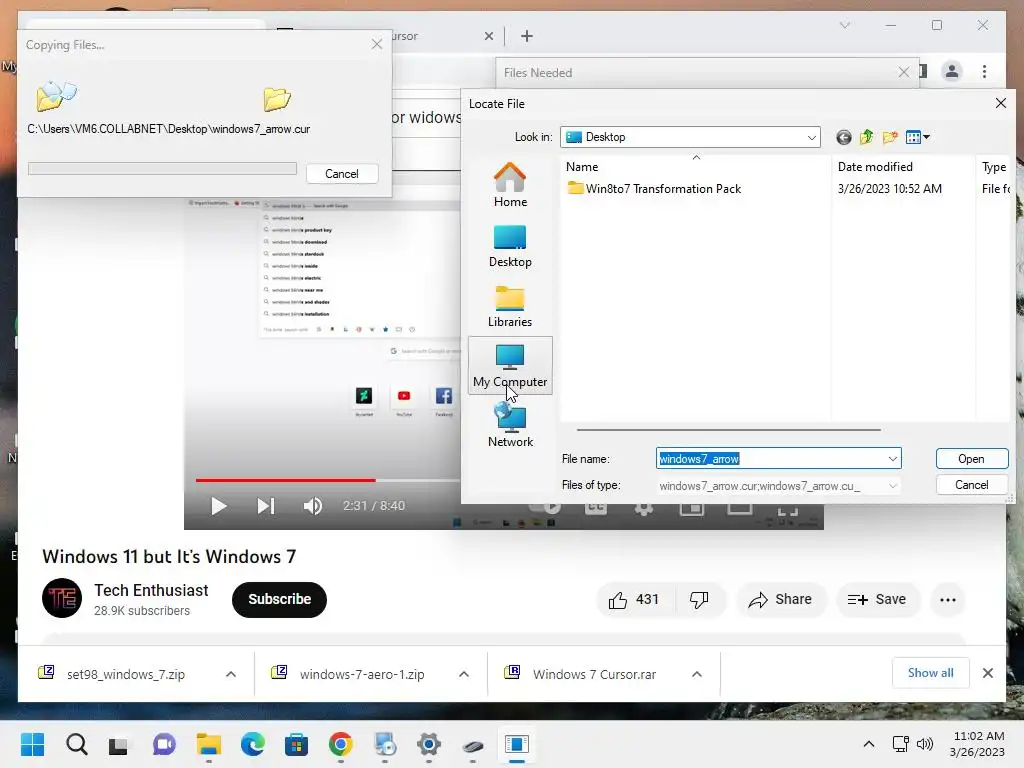Go up one folder level

click(867, 137)
